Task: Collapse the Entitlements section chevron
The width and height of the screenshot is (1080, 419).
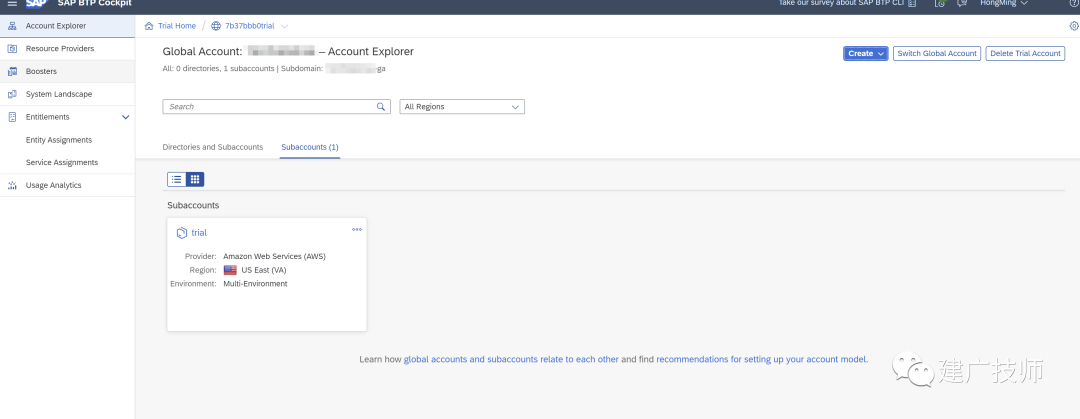Action: click(125, 117)
